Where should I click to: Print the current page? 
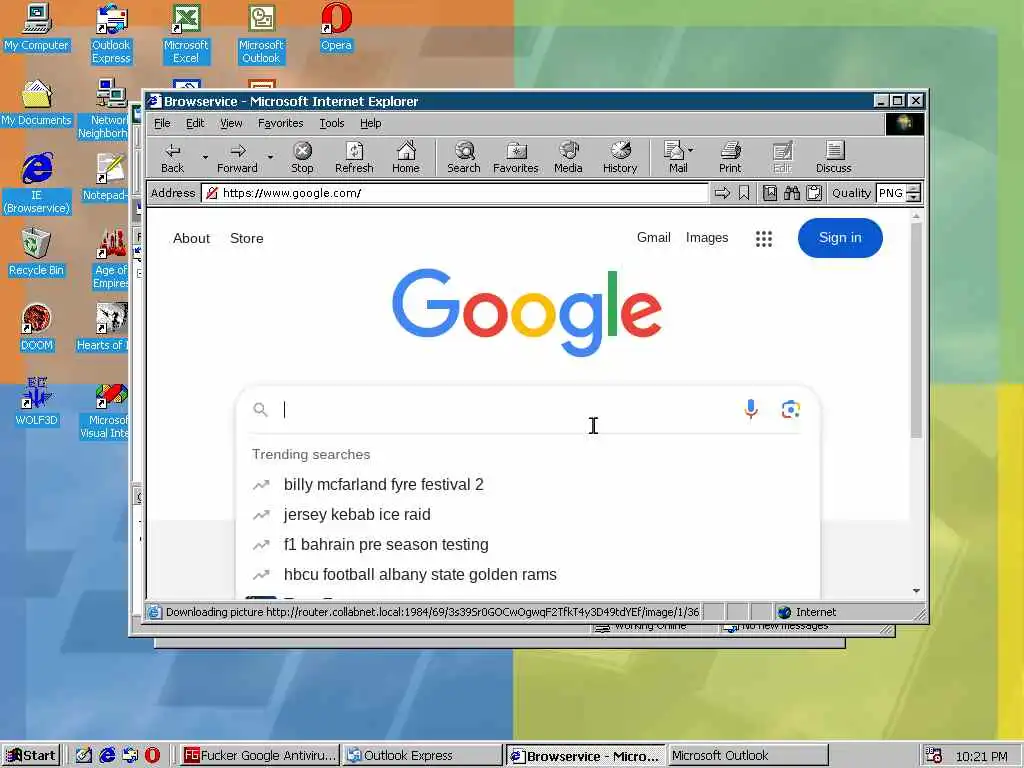[730, 158]
